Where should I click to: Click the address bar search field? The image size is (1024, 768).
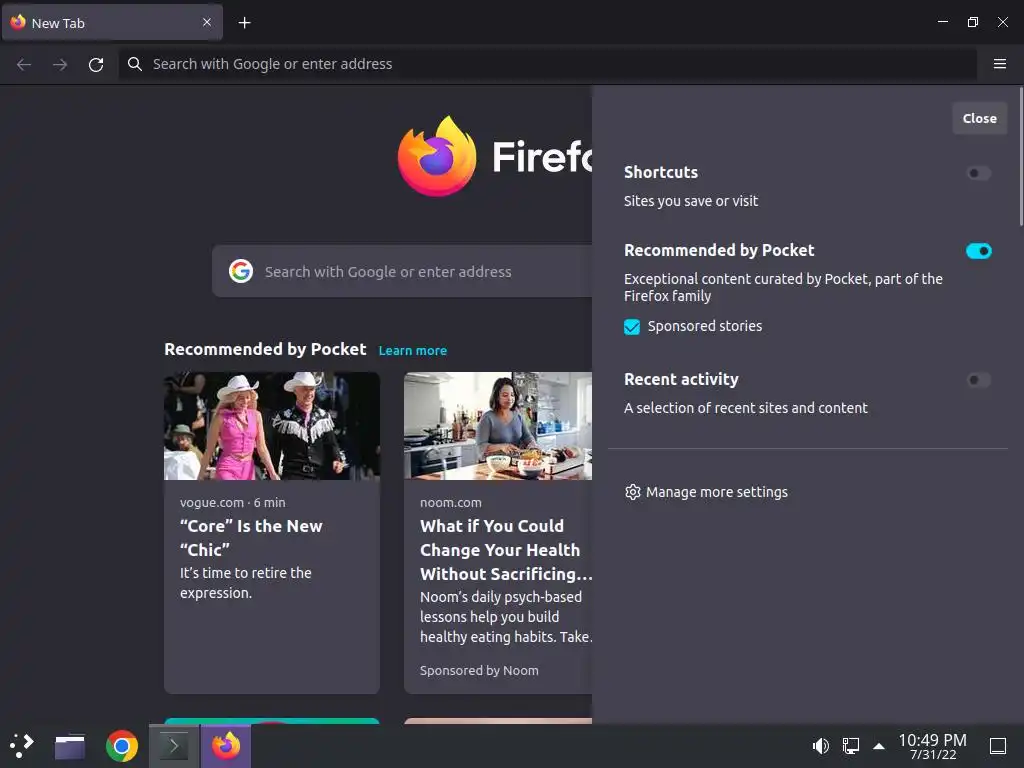tap(547, 64)
